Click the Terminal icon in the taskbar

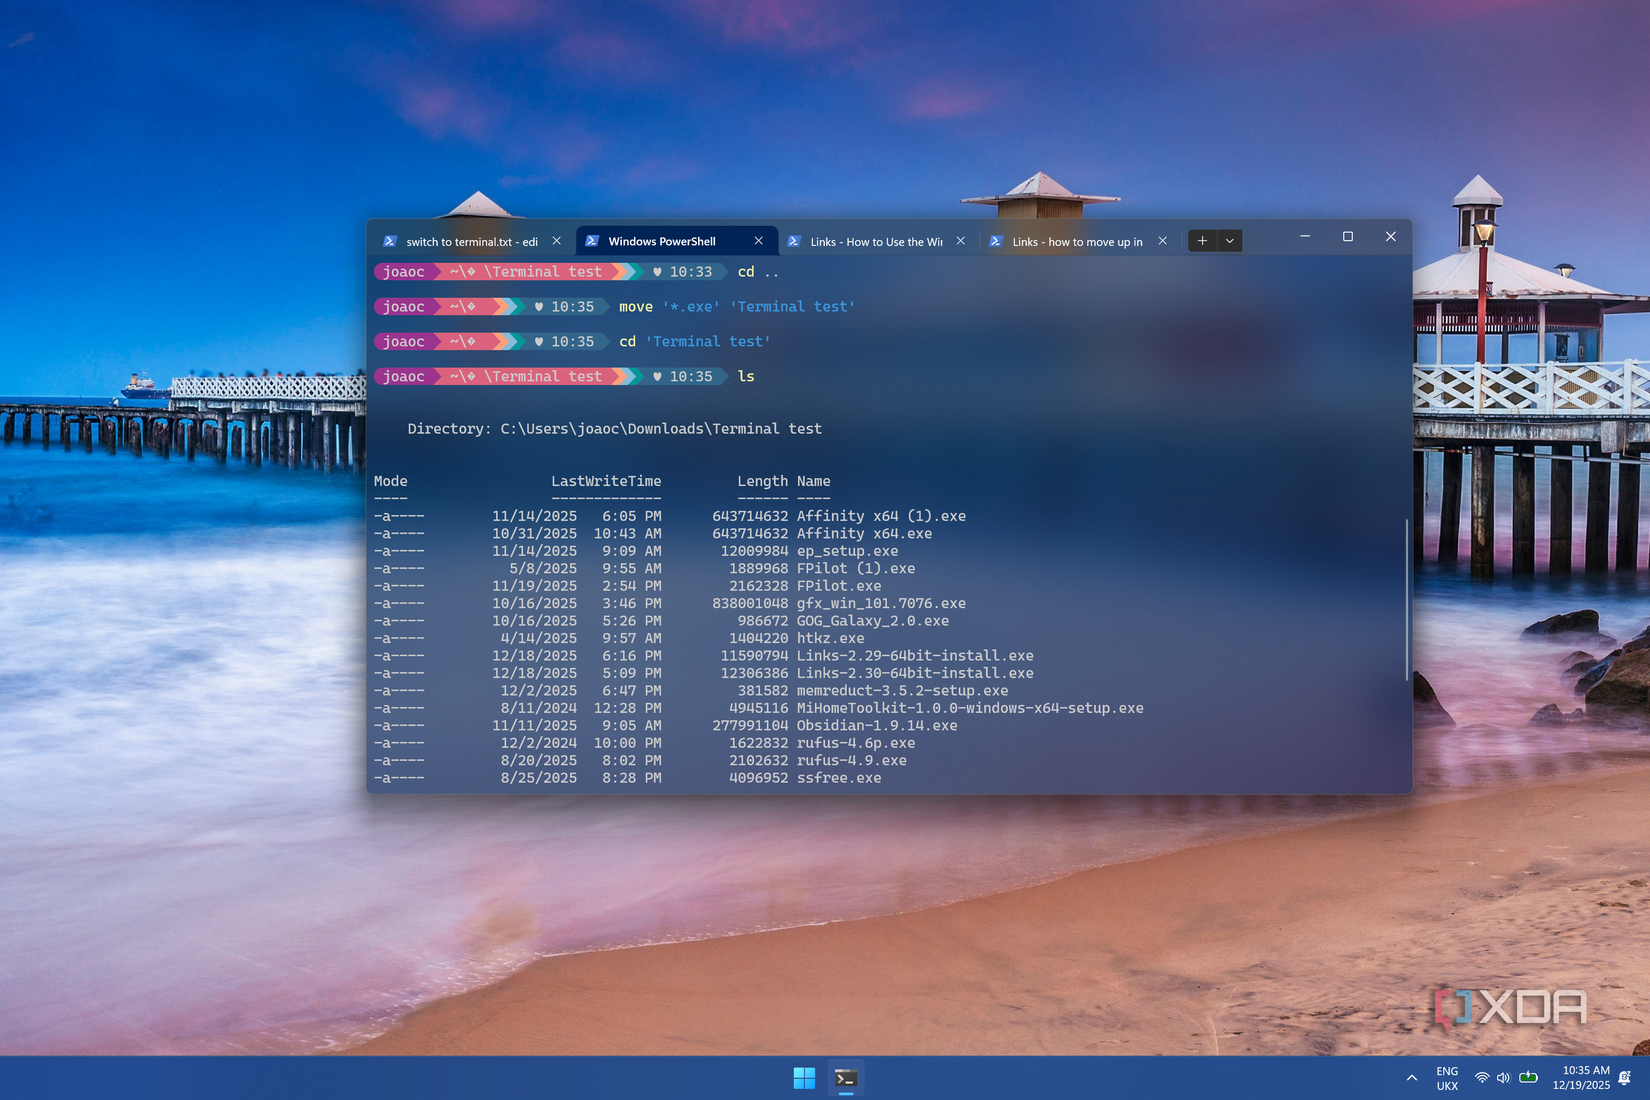tap(846, 1078)
